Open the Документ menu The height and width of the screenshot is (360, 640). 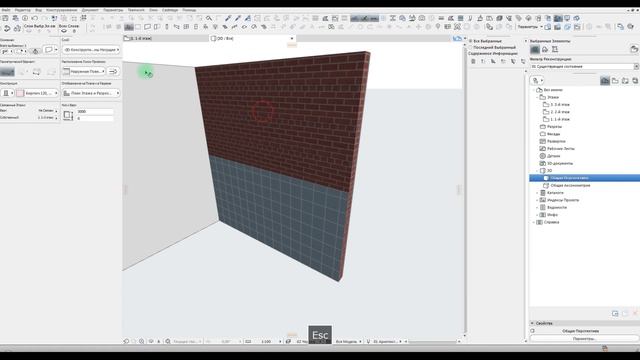pyautogui.click(x=90, y=10)
